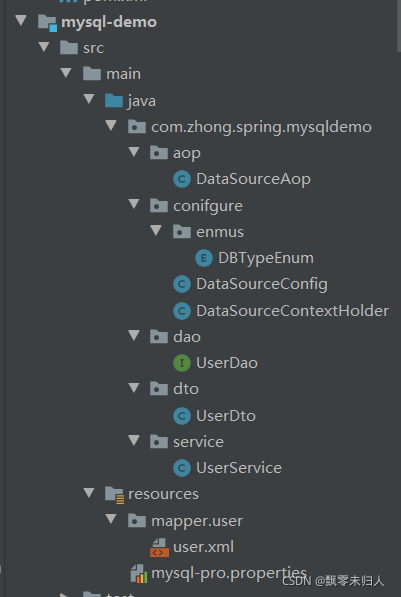Click the UserDao interface icon

[x=182, y=363]
